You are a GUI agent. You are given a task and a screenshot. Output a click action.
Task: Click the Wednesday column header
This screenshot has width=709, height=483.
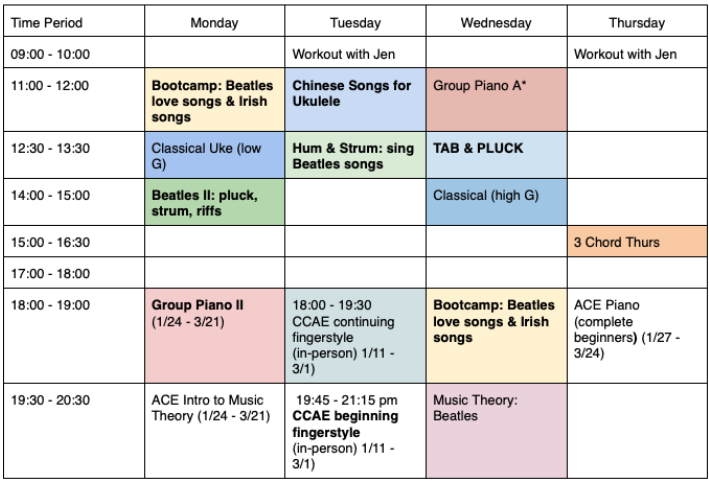496,22
